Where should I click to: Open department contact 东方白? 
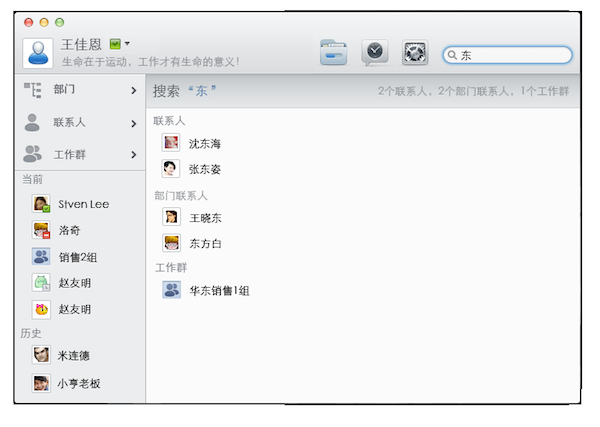204,242
